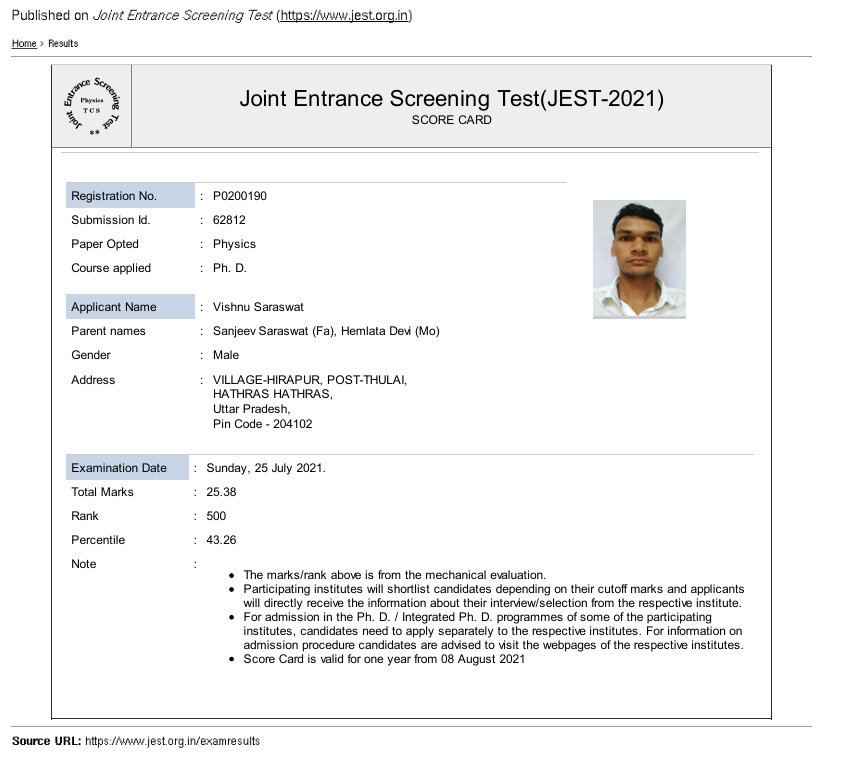This screenshot has height=758, width=862.
Task: Click the Score Card validity note
Action: 384,659
